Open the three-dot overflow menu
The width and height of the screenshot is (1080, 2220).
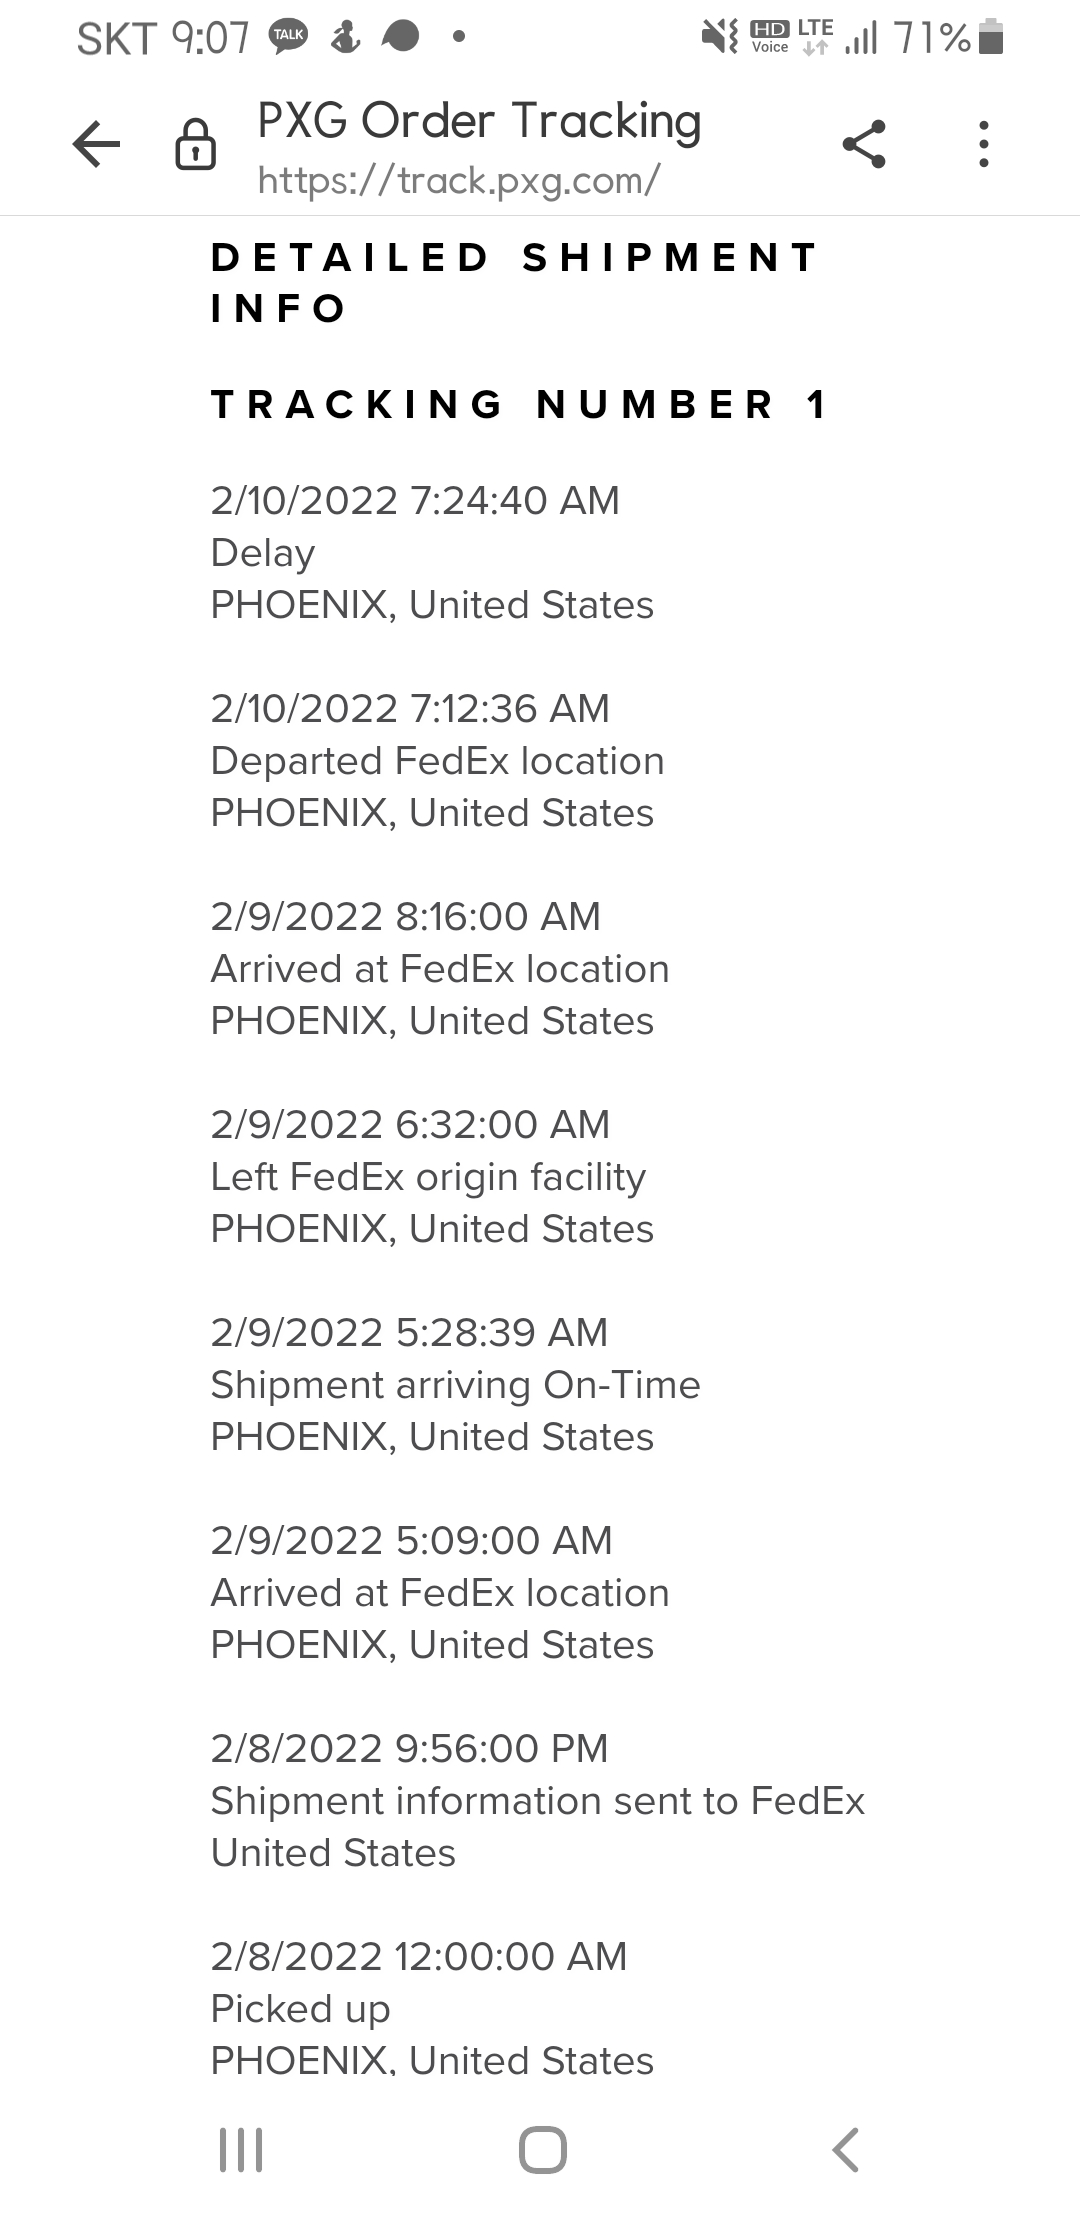pos(984,145)
